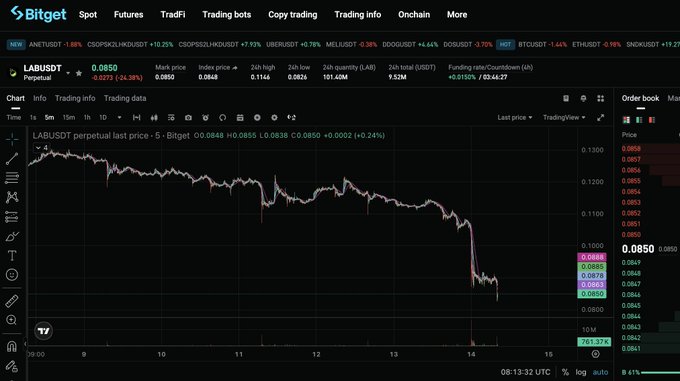Open the TradingView chart type dropdown
This screenshot has height=381, width=680.
(564, 117)
